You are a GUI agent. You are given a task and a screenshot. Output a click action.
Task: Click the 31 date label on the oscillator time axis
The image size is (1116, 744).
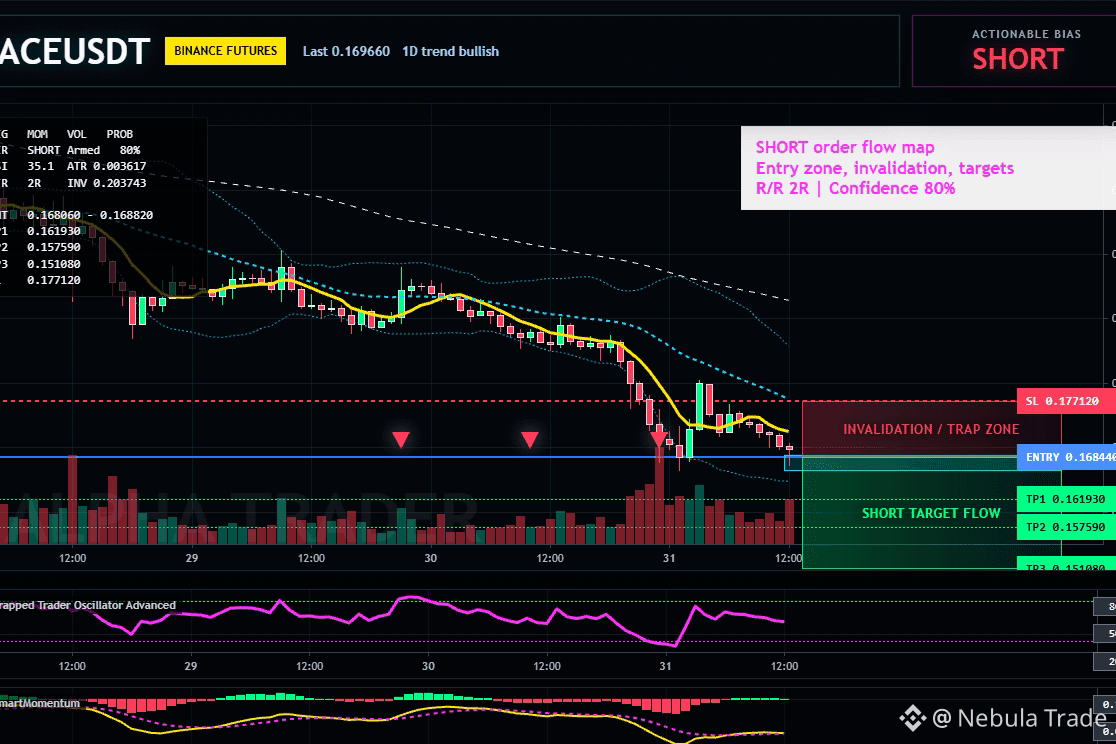point(665,666)
